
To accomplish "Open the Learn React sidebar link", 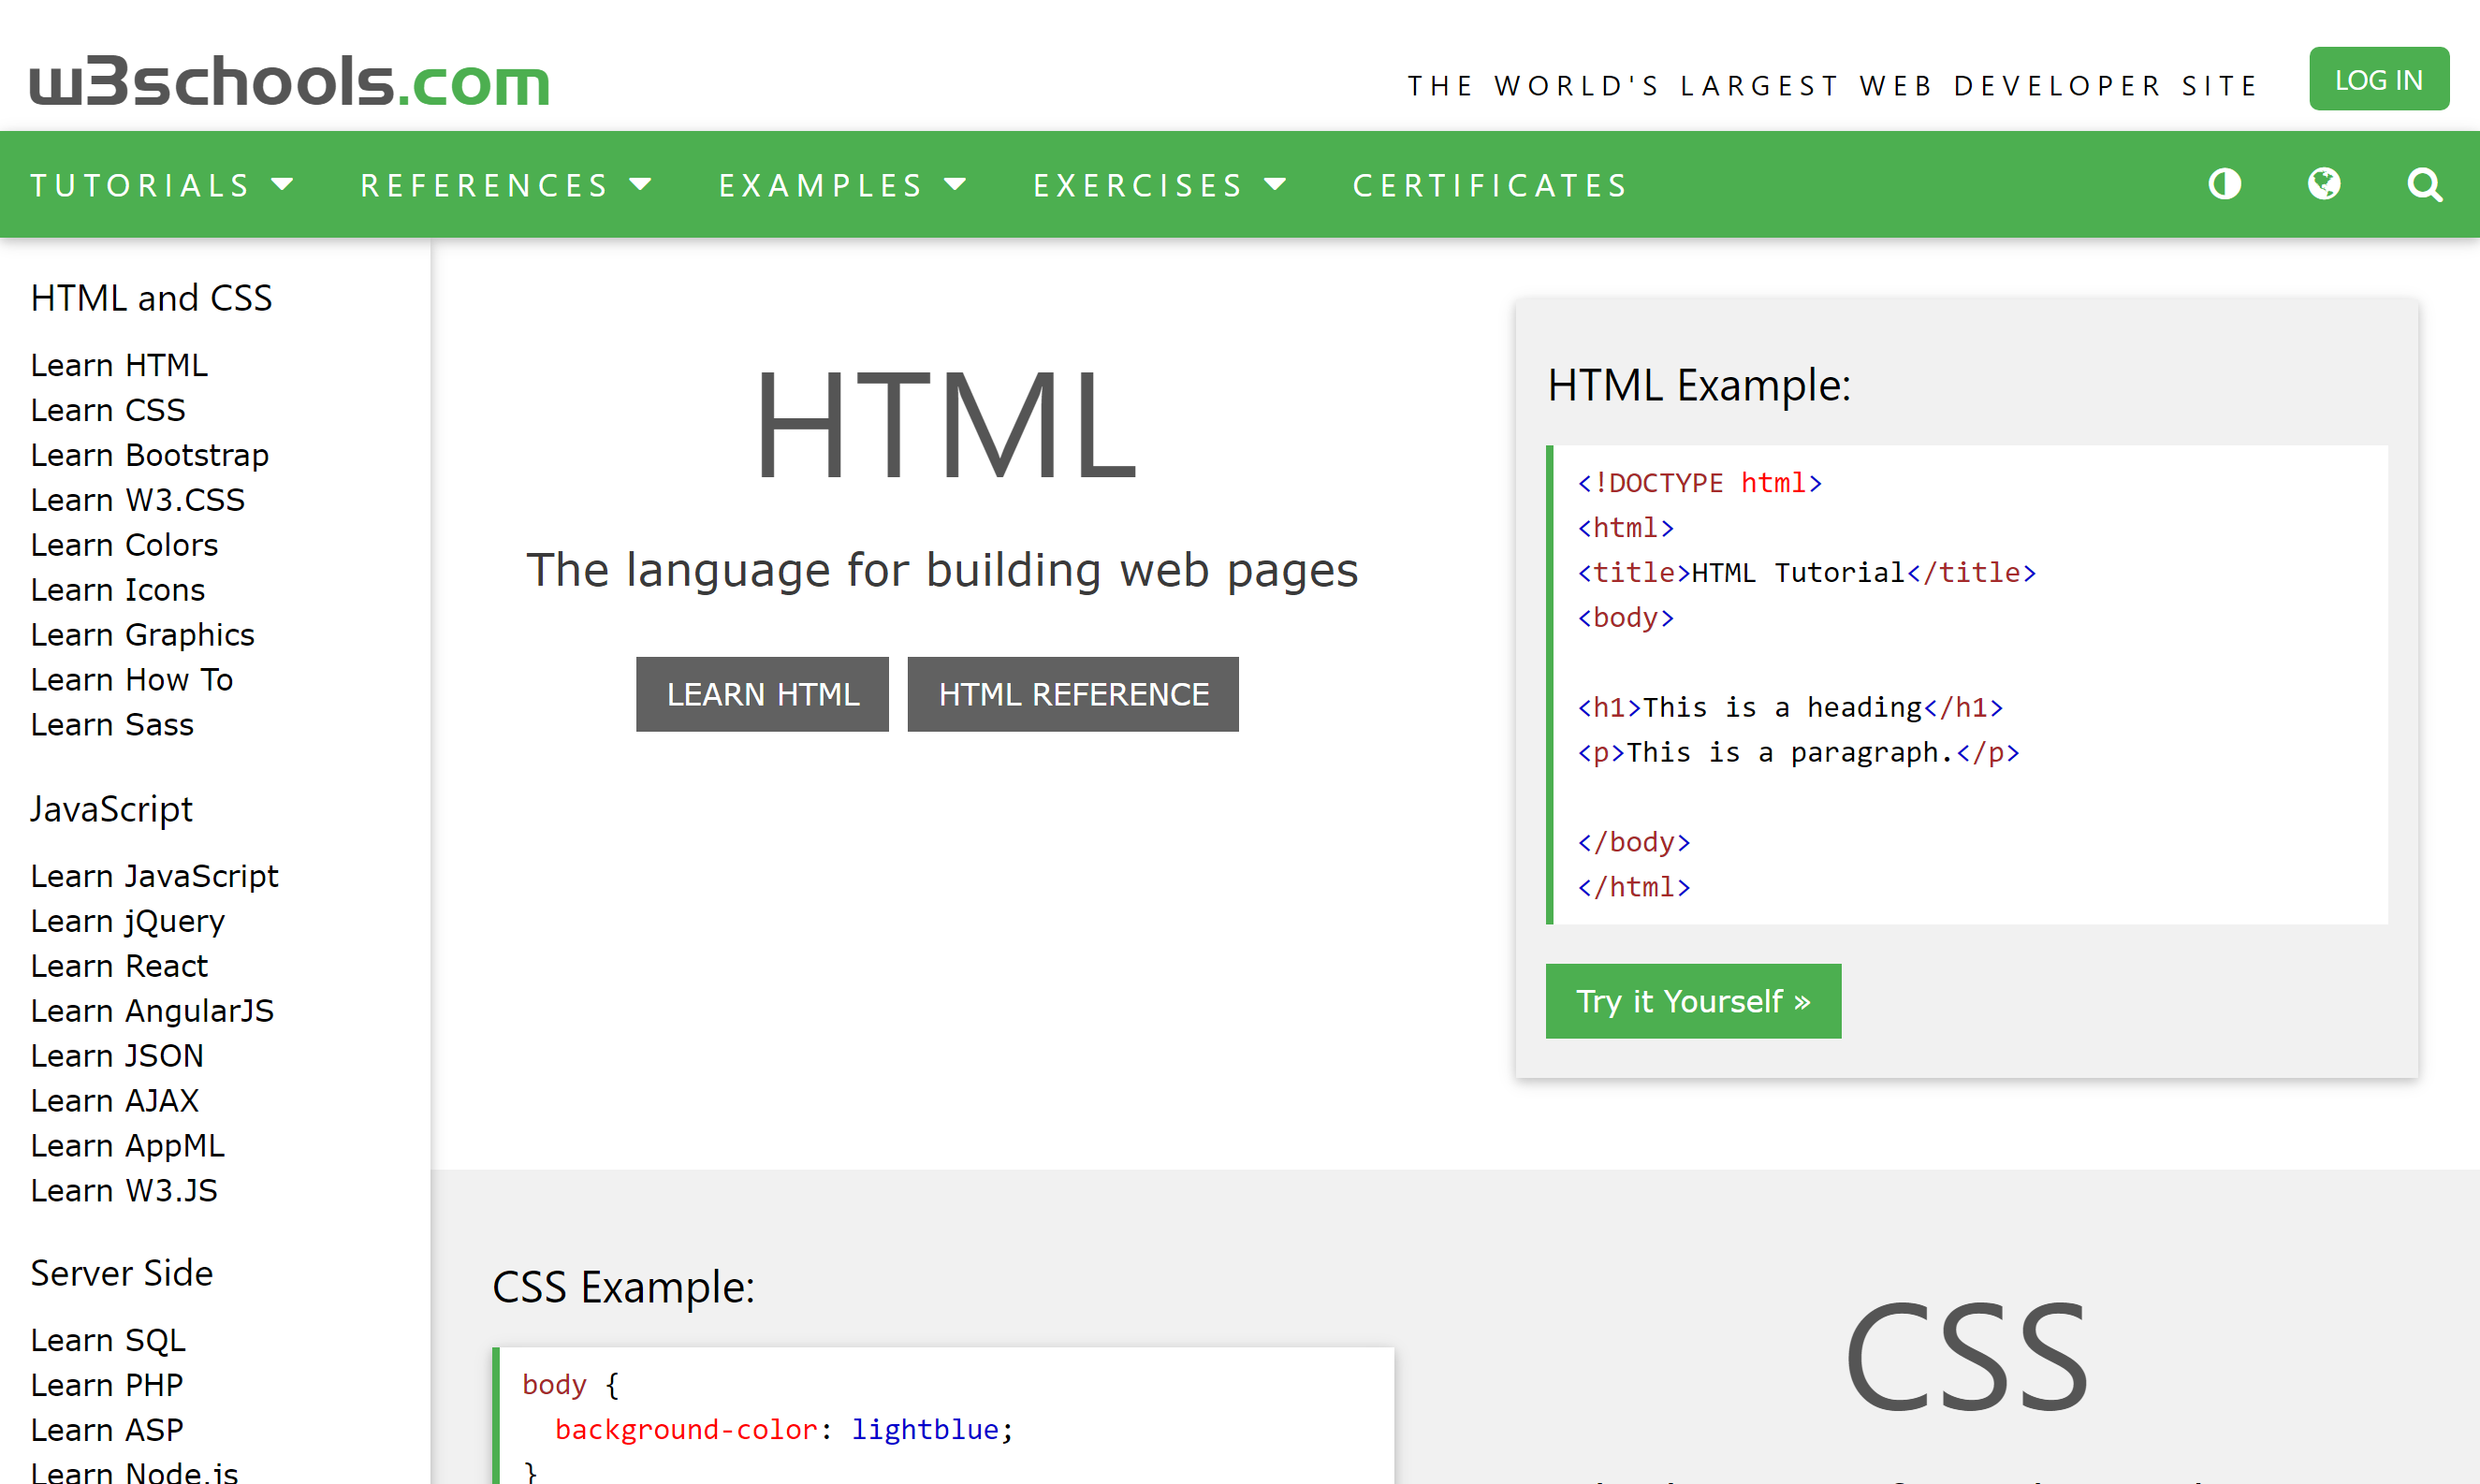I will 119,966.
